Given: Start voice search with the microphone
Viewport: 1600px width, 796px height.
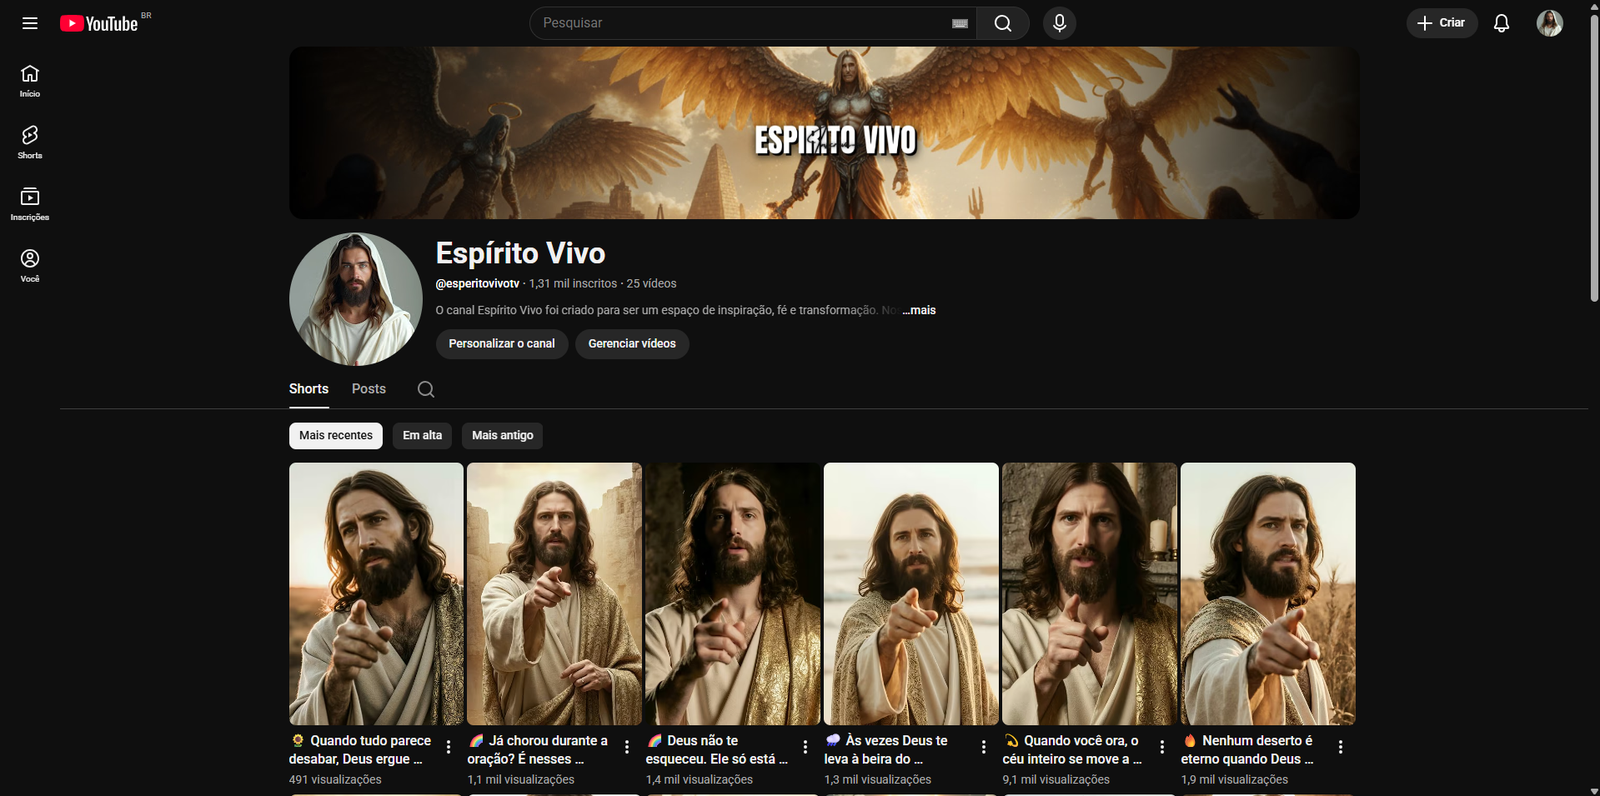Looking at the screenshot, I should pyautogui.click(x=1060, y=23).
